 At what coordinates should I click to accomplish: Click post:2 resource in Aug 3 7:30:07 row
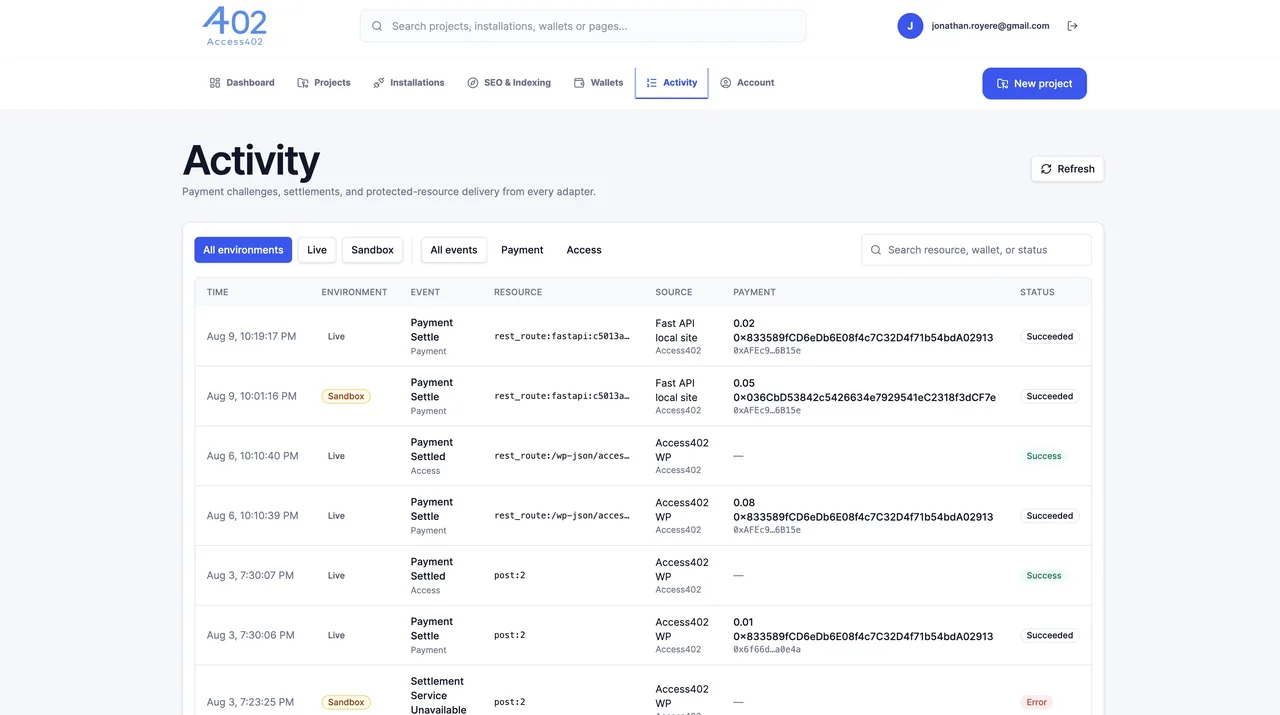510,576
